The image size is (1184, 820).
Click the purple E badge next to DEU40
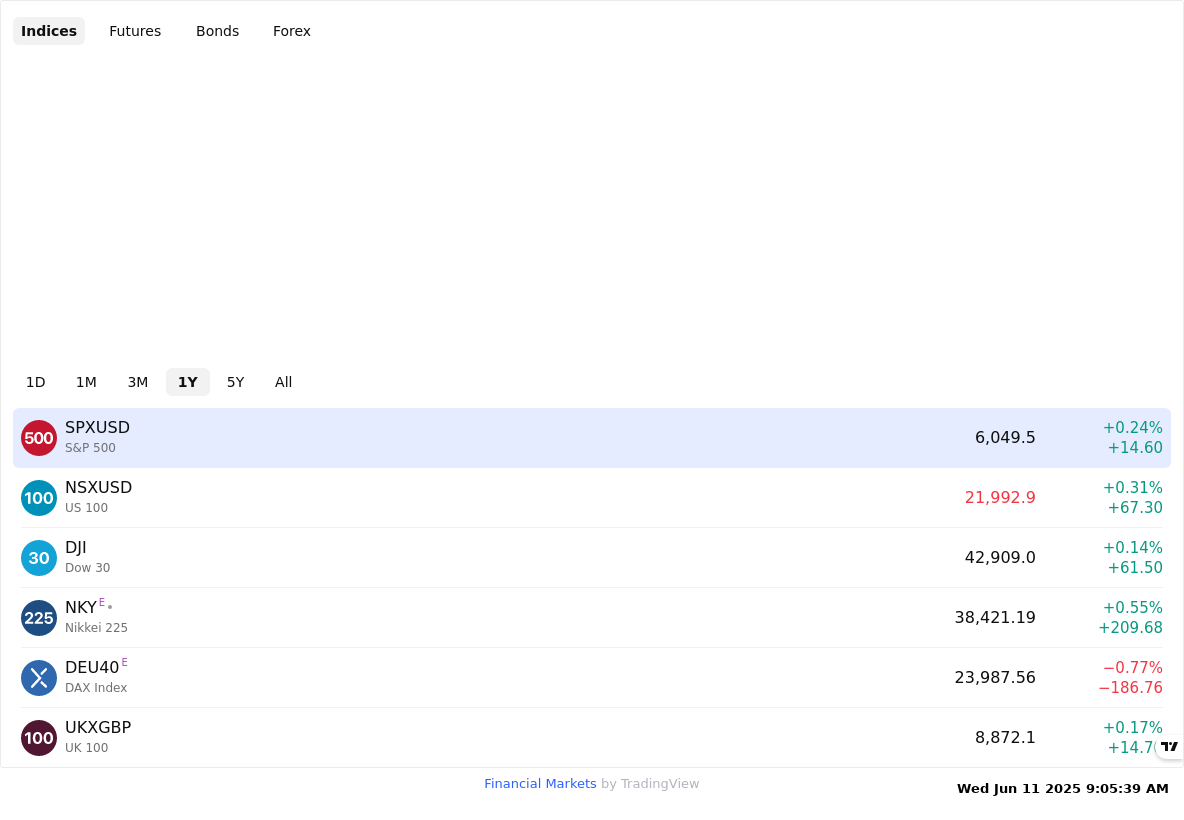point(125,662)
